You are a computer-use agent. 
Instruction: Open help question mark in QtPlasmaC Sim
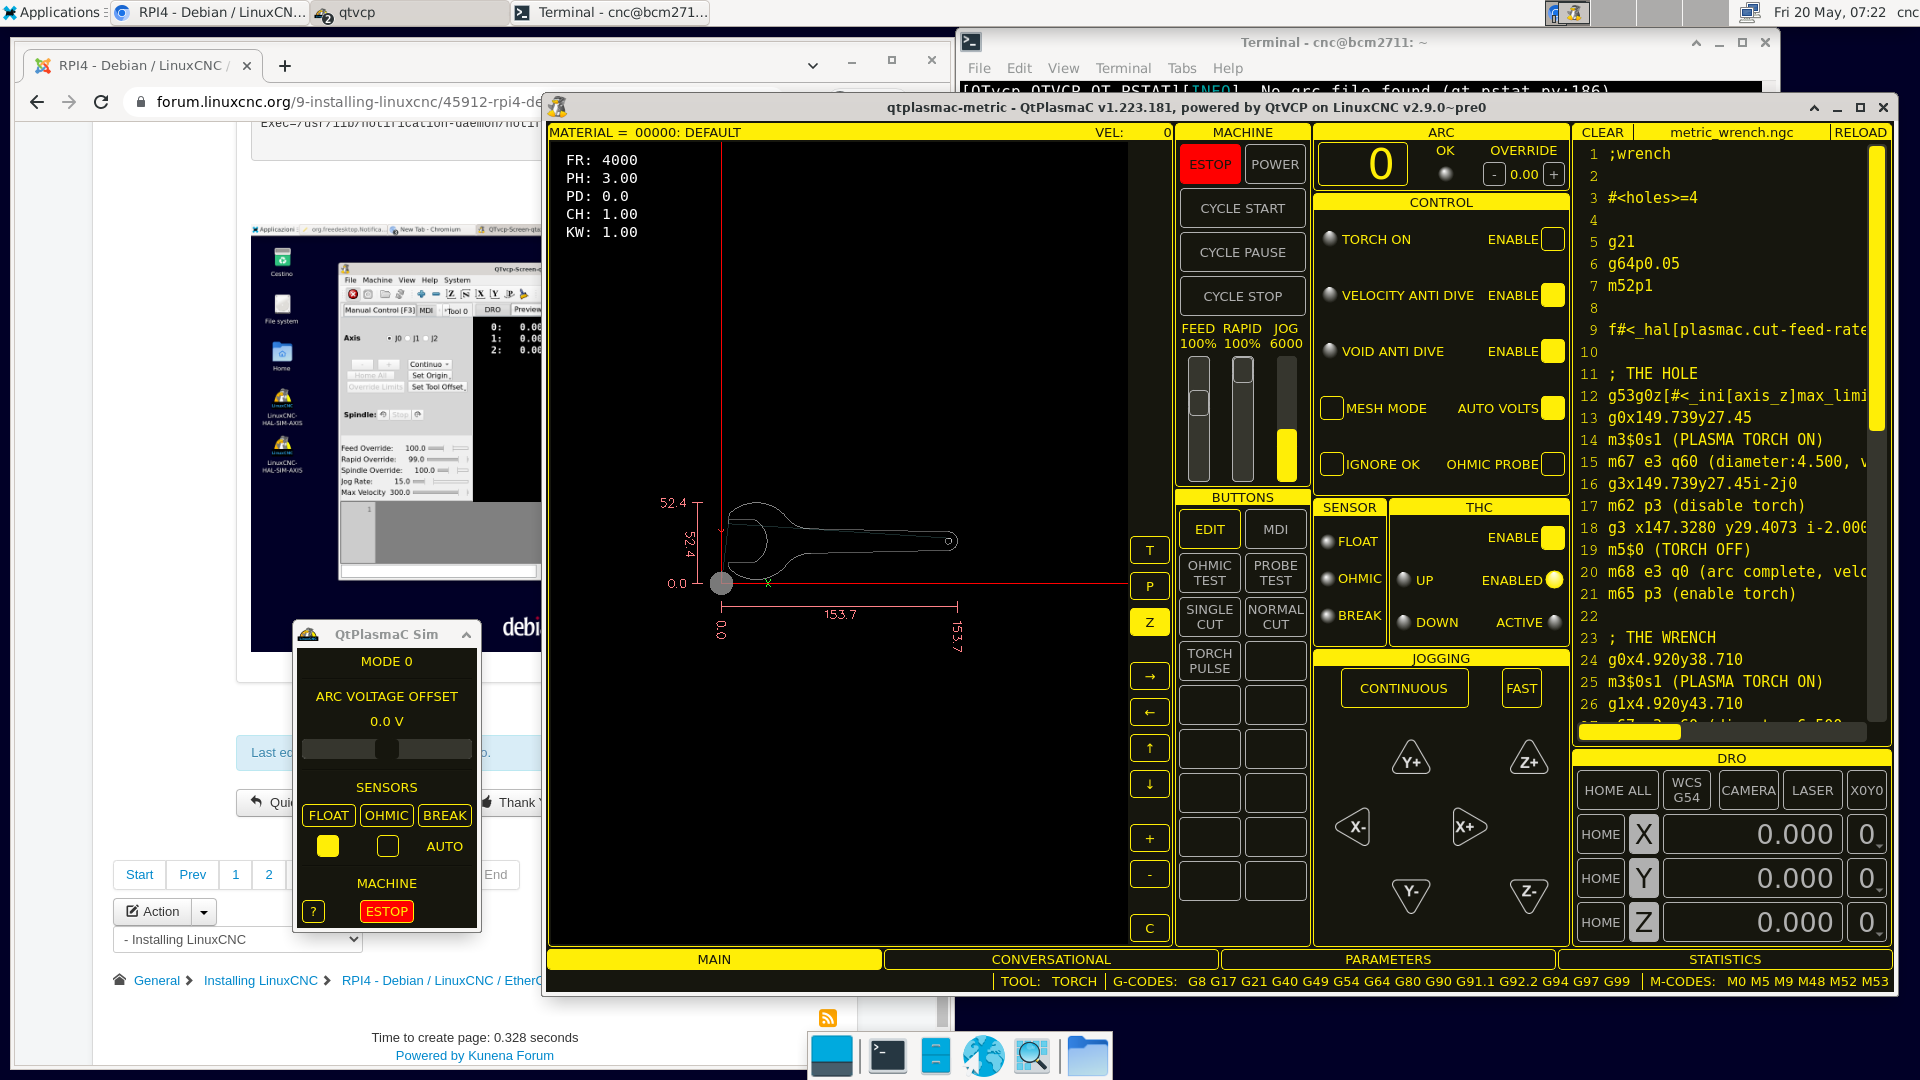pyautogui.click(x=313, y=911)
